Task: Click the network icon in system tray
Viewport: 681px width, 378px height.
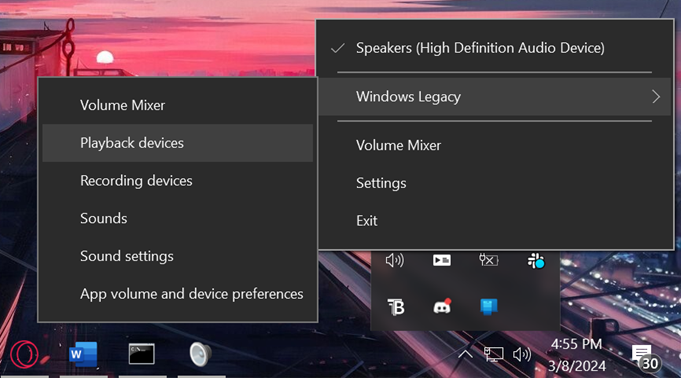Action: 494,354
